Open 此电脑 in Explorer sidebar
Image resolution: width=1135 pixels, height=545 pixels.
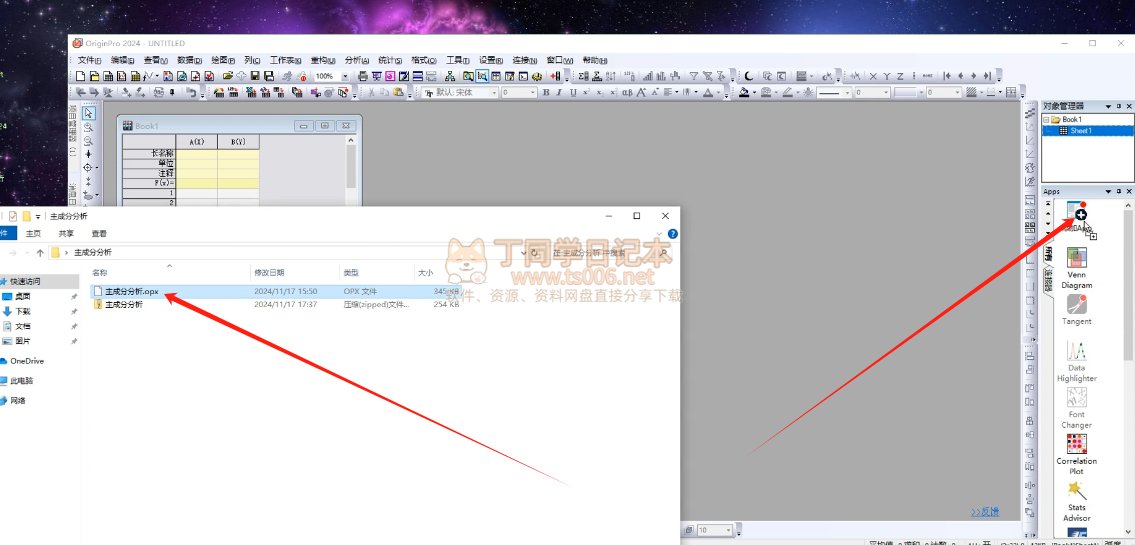(22, 381)
